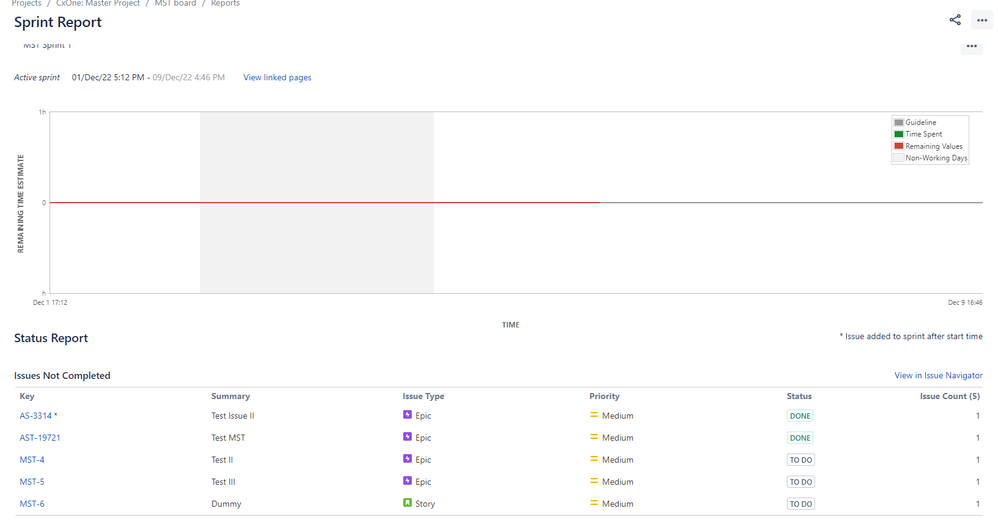
Task: Click Medium priority icon for MST-4
Action: coord(594,459)
